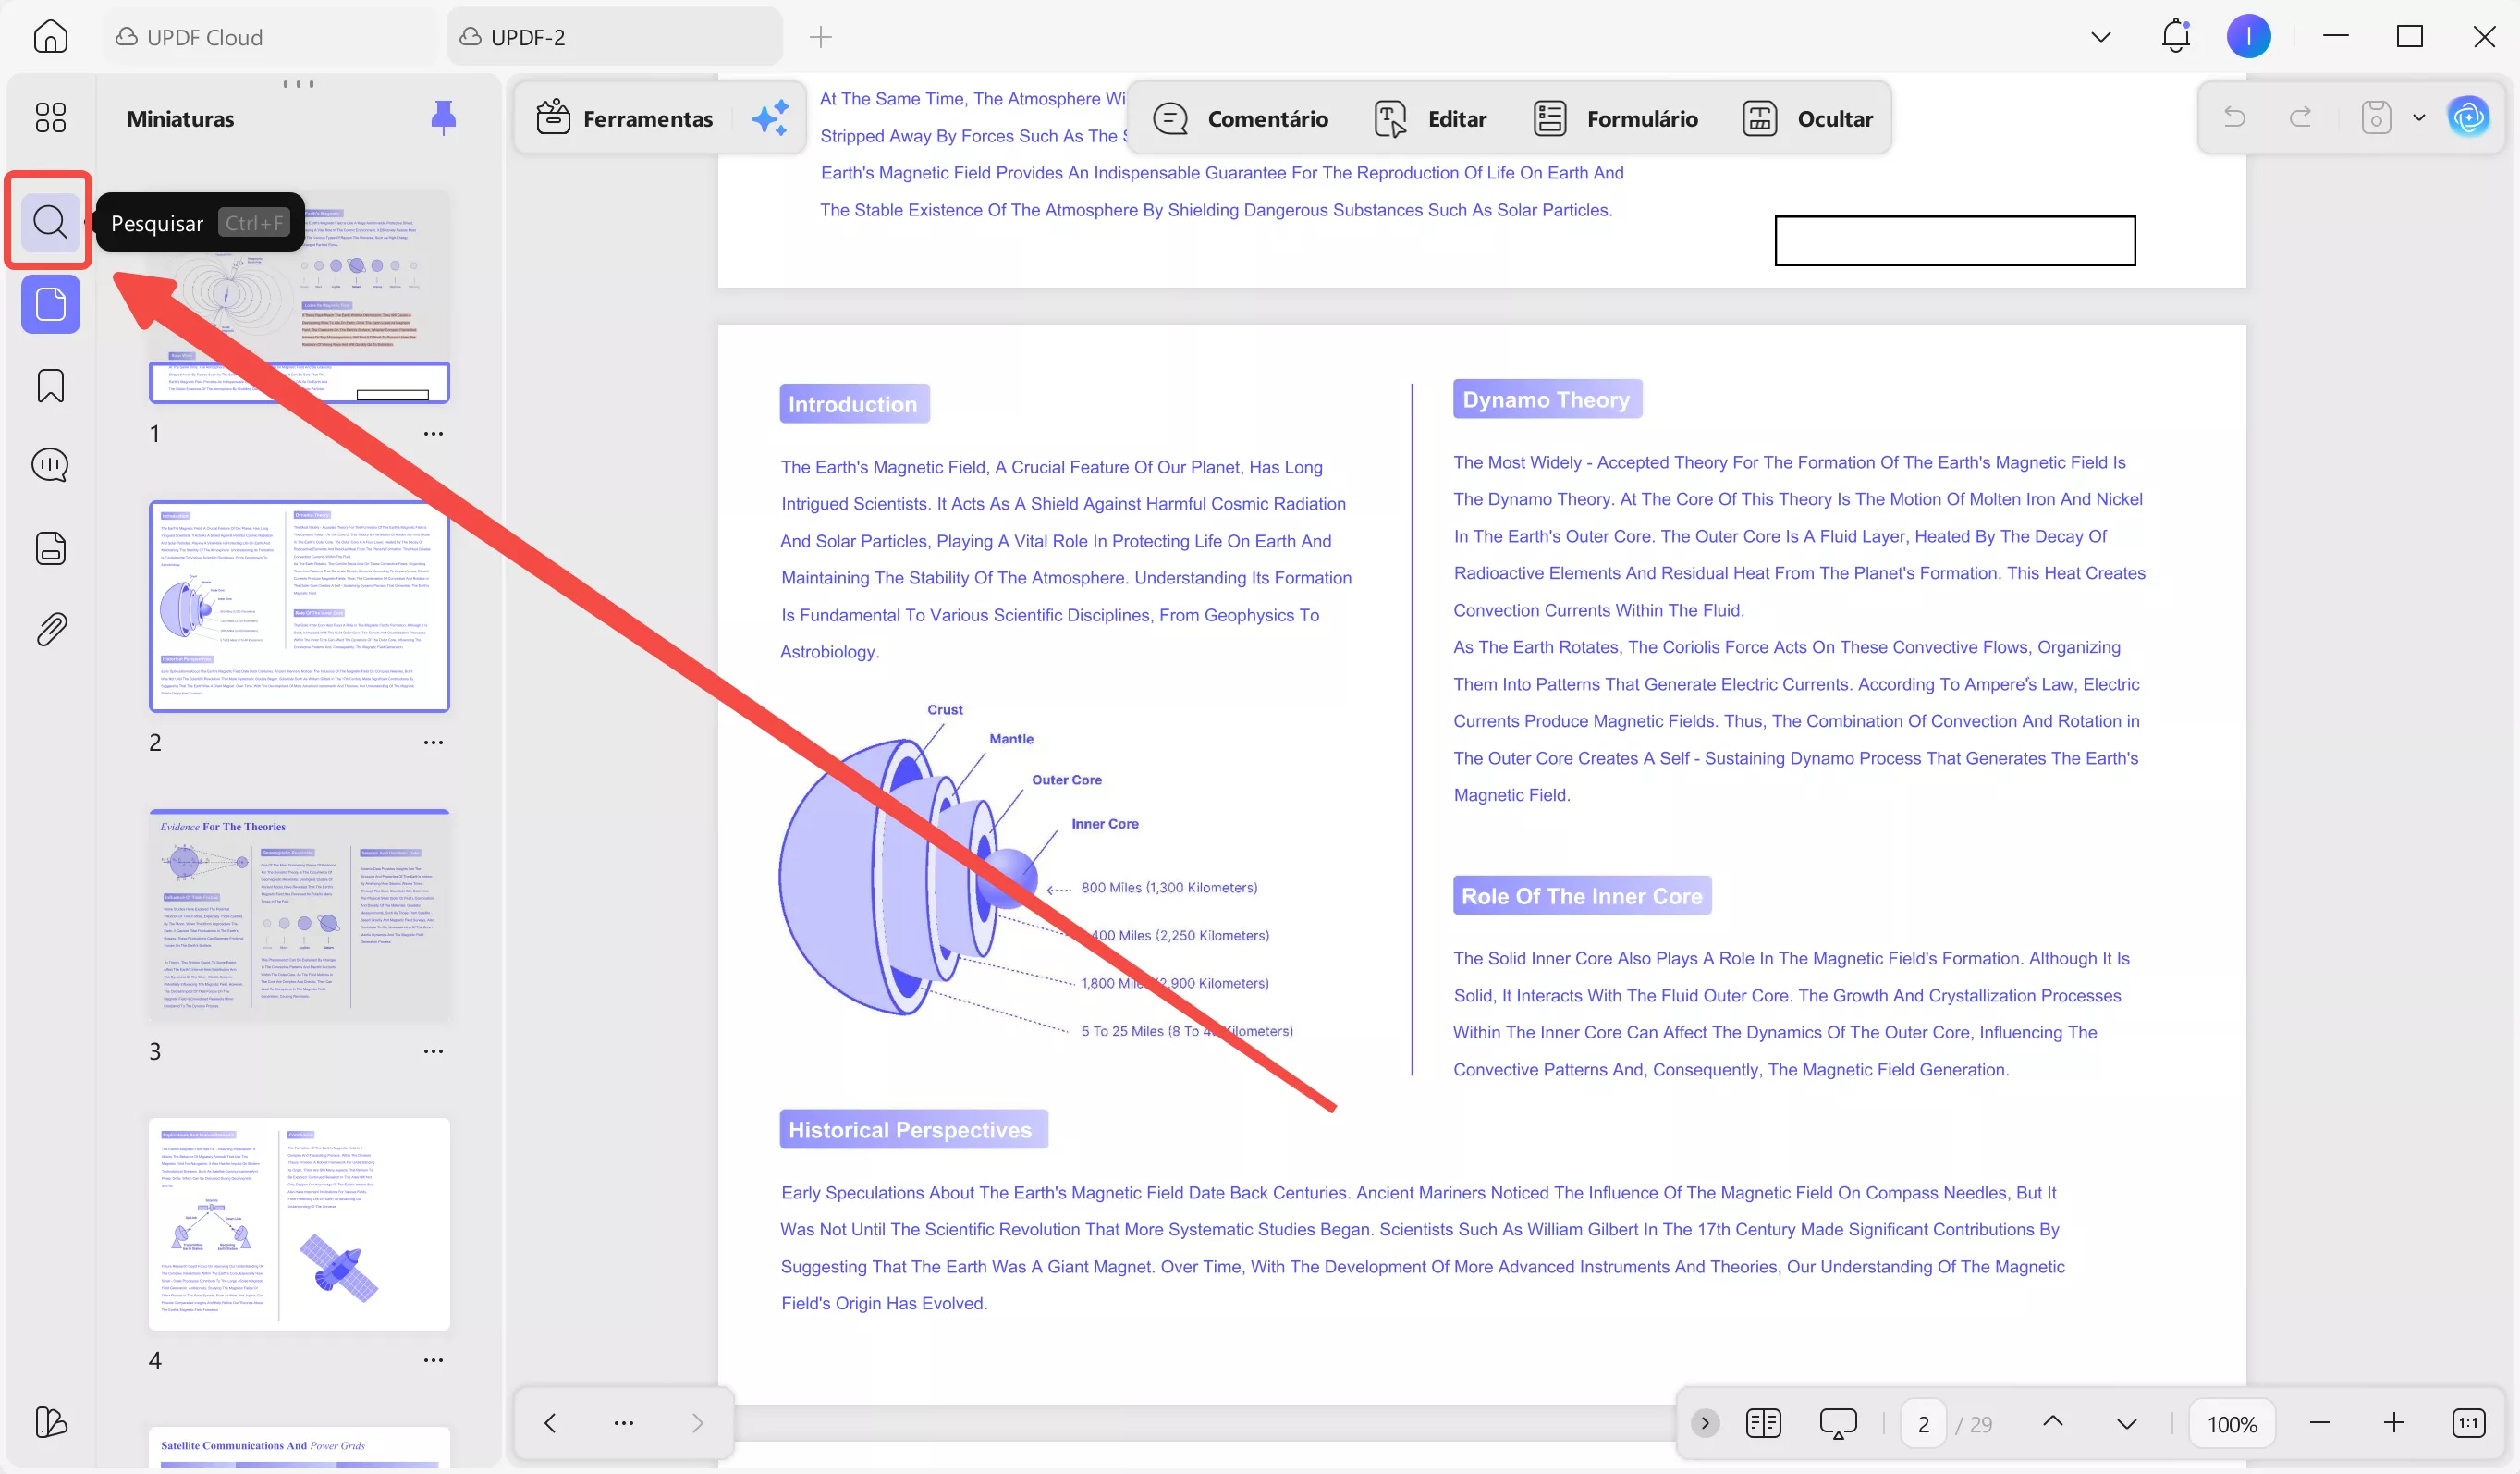Screen dimensions: 2520x1474
Task: Open page 2 thumbnail options menu
Action: click(433, 742)
